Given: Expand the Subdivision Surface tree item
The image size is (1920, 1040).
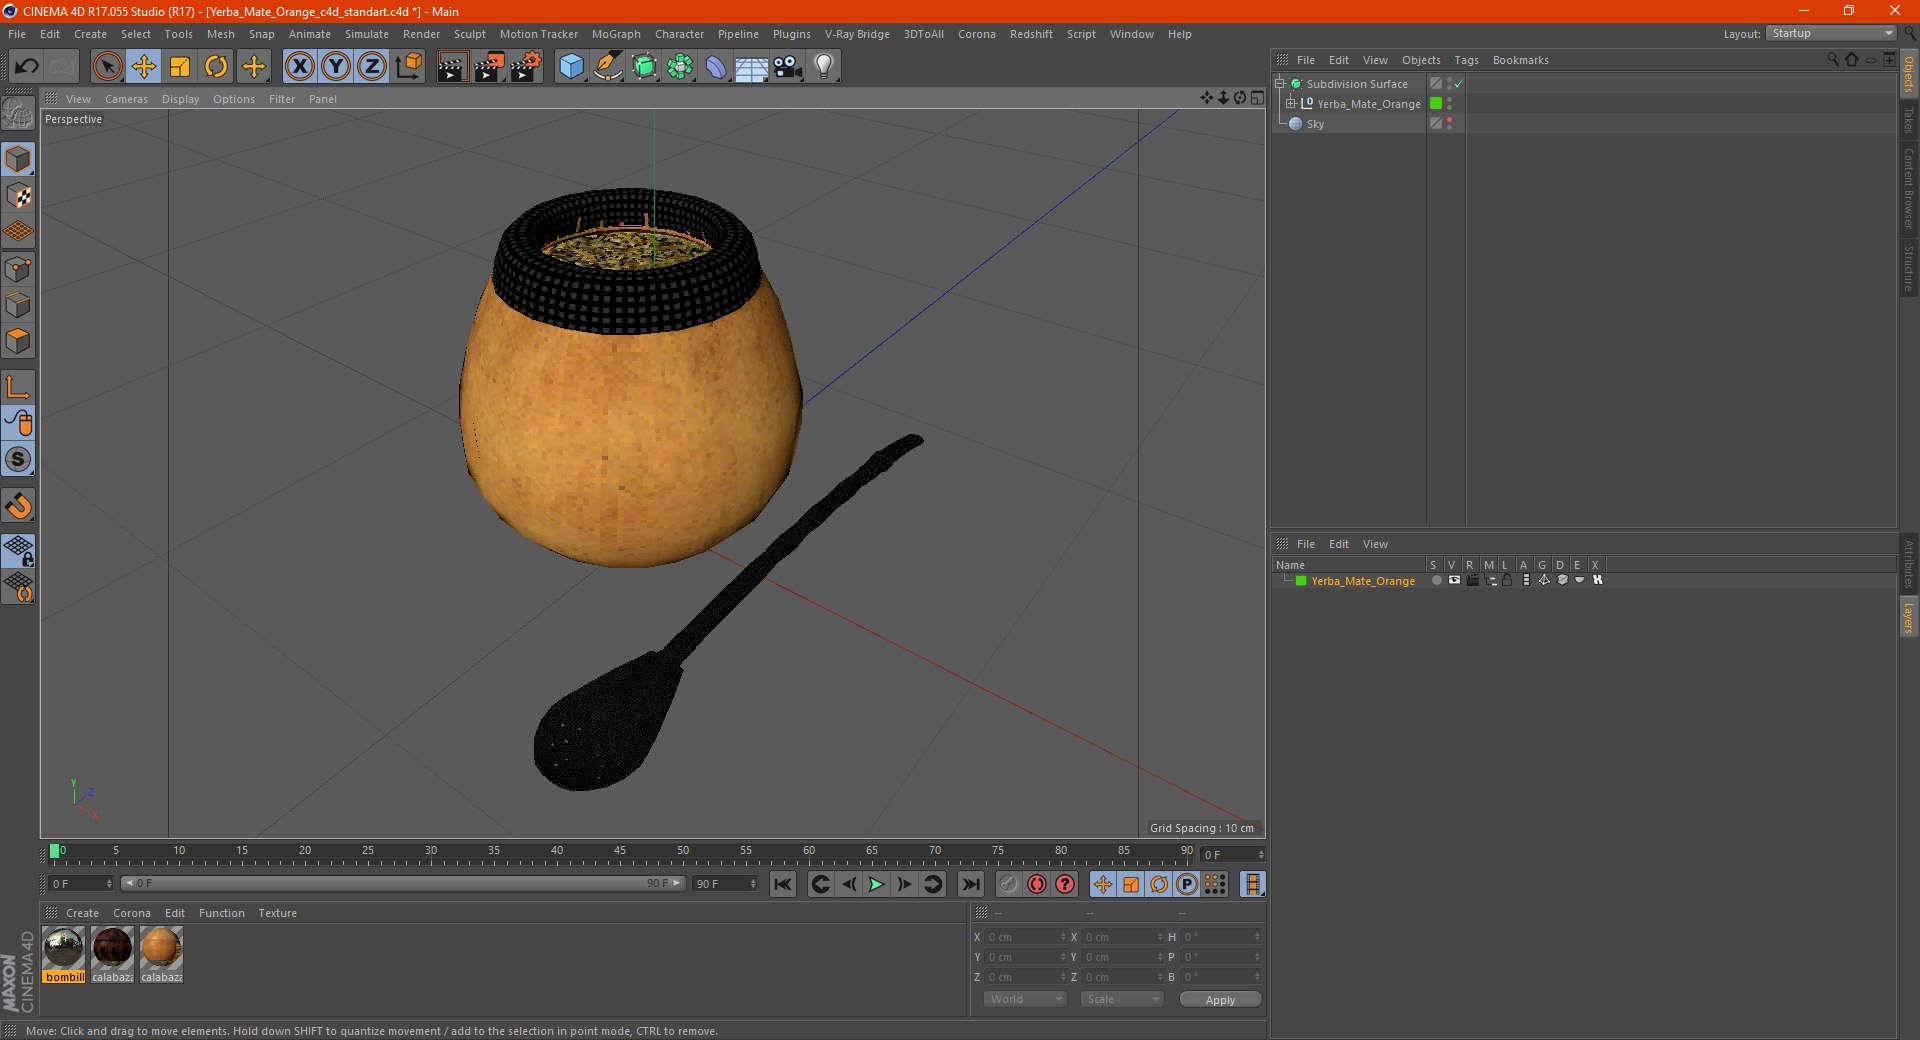Looking at the screenshot, I should point(1279,83).
